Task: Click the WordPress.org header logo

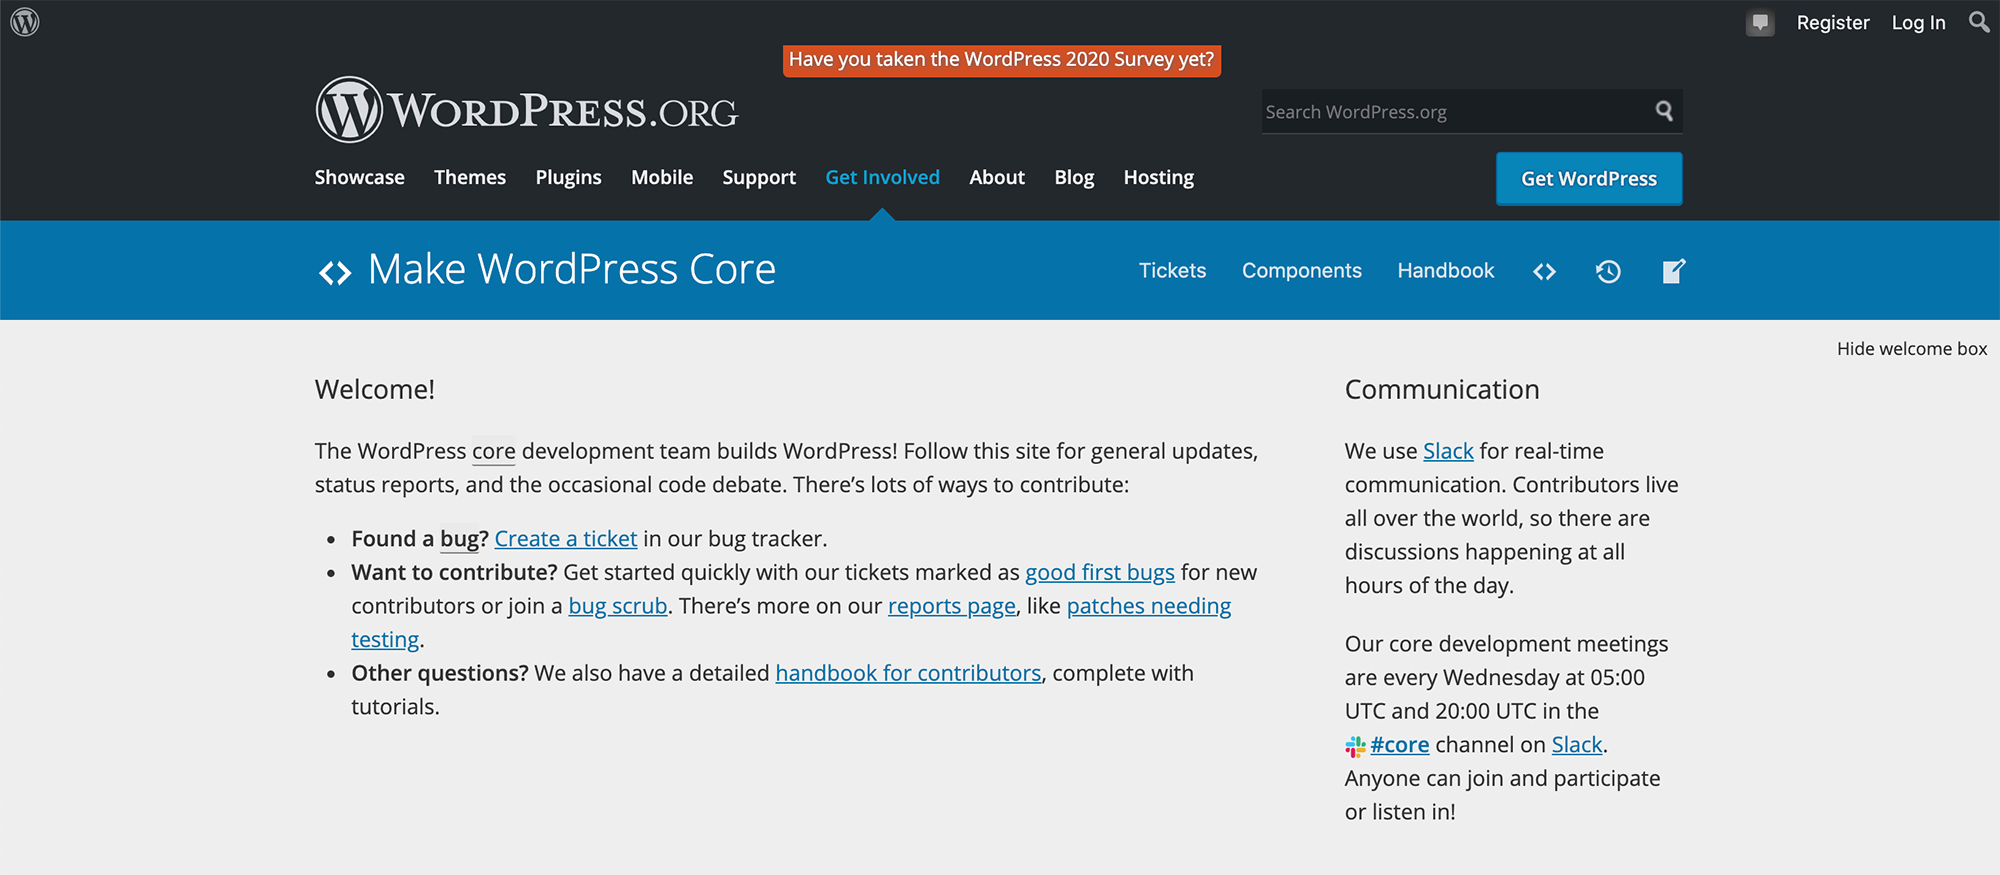Action: [527, 110]
